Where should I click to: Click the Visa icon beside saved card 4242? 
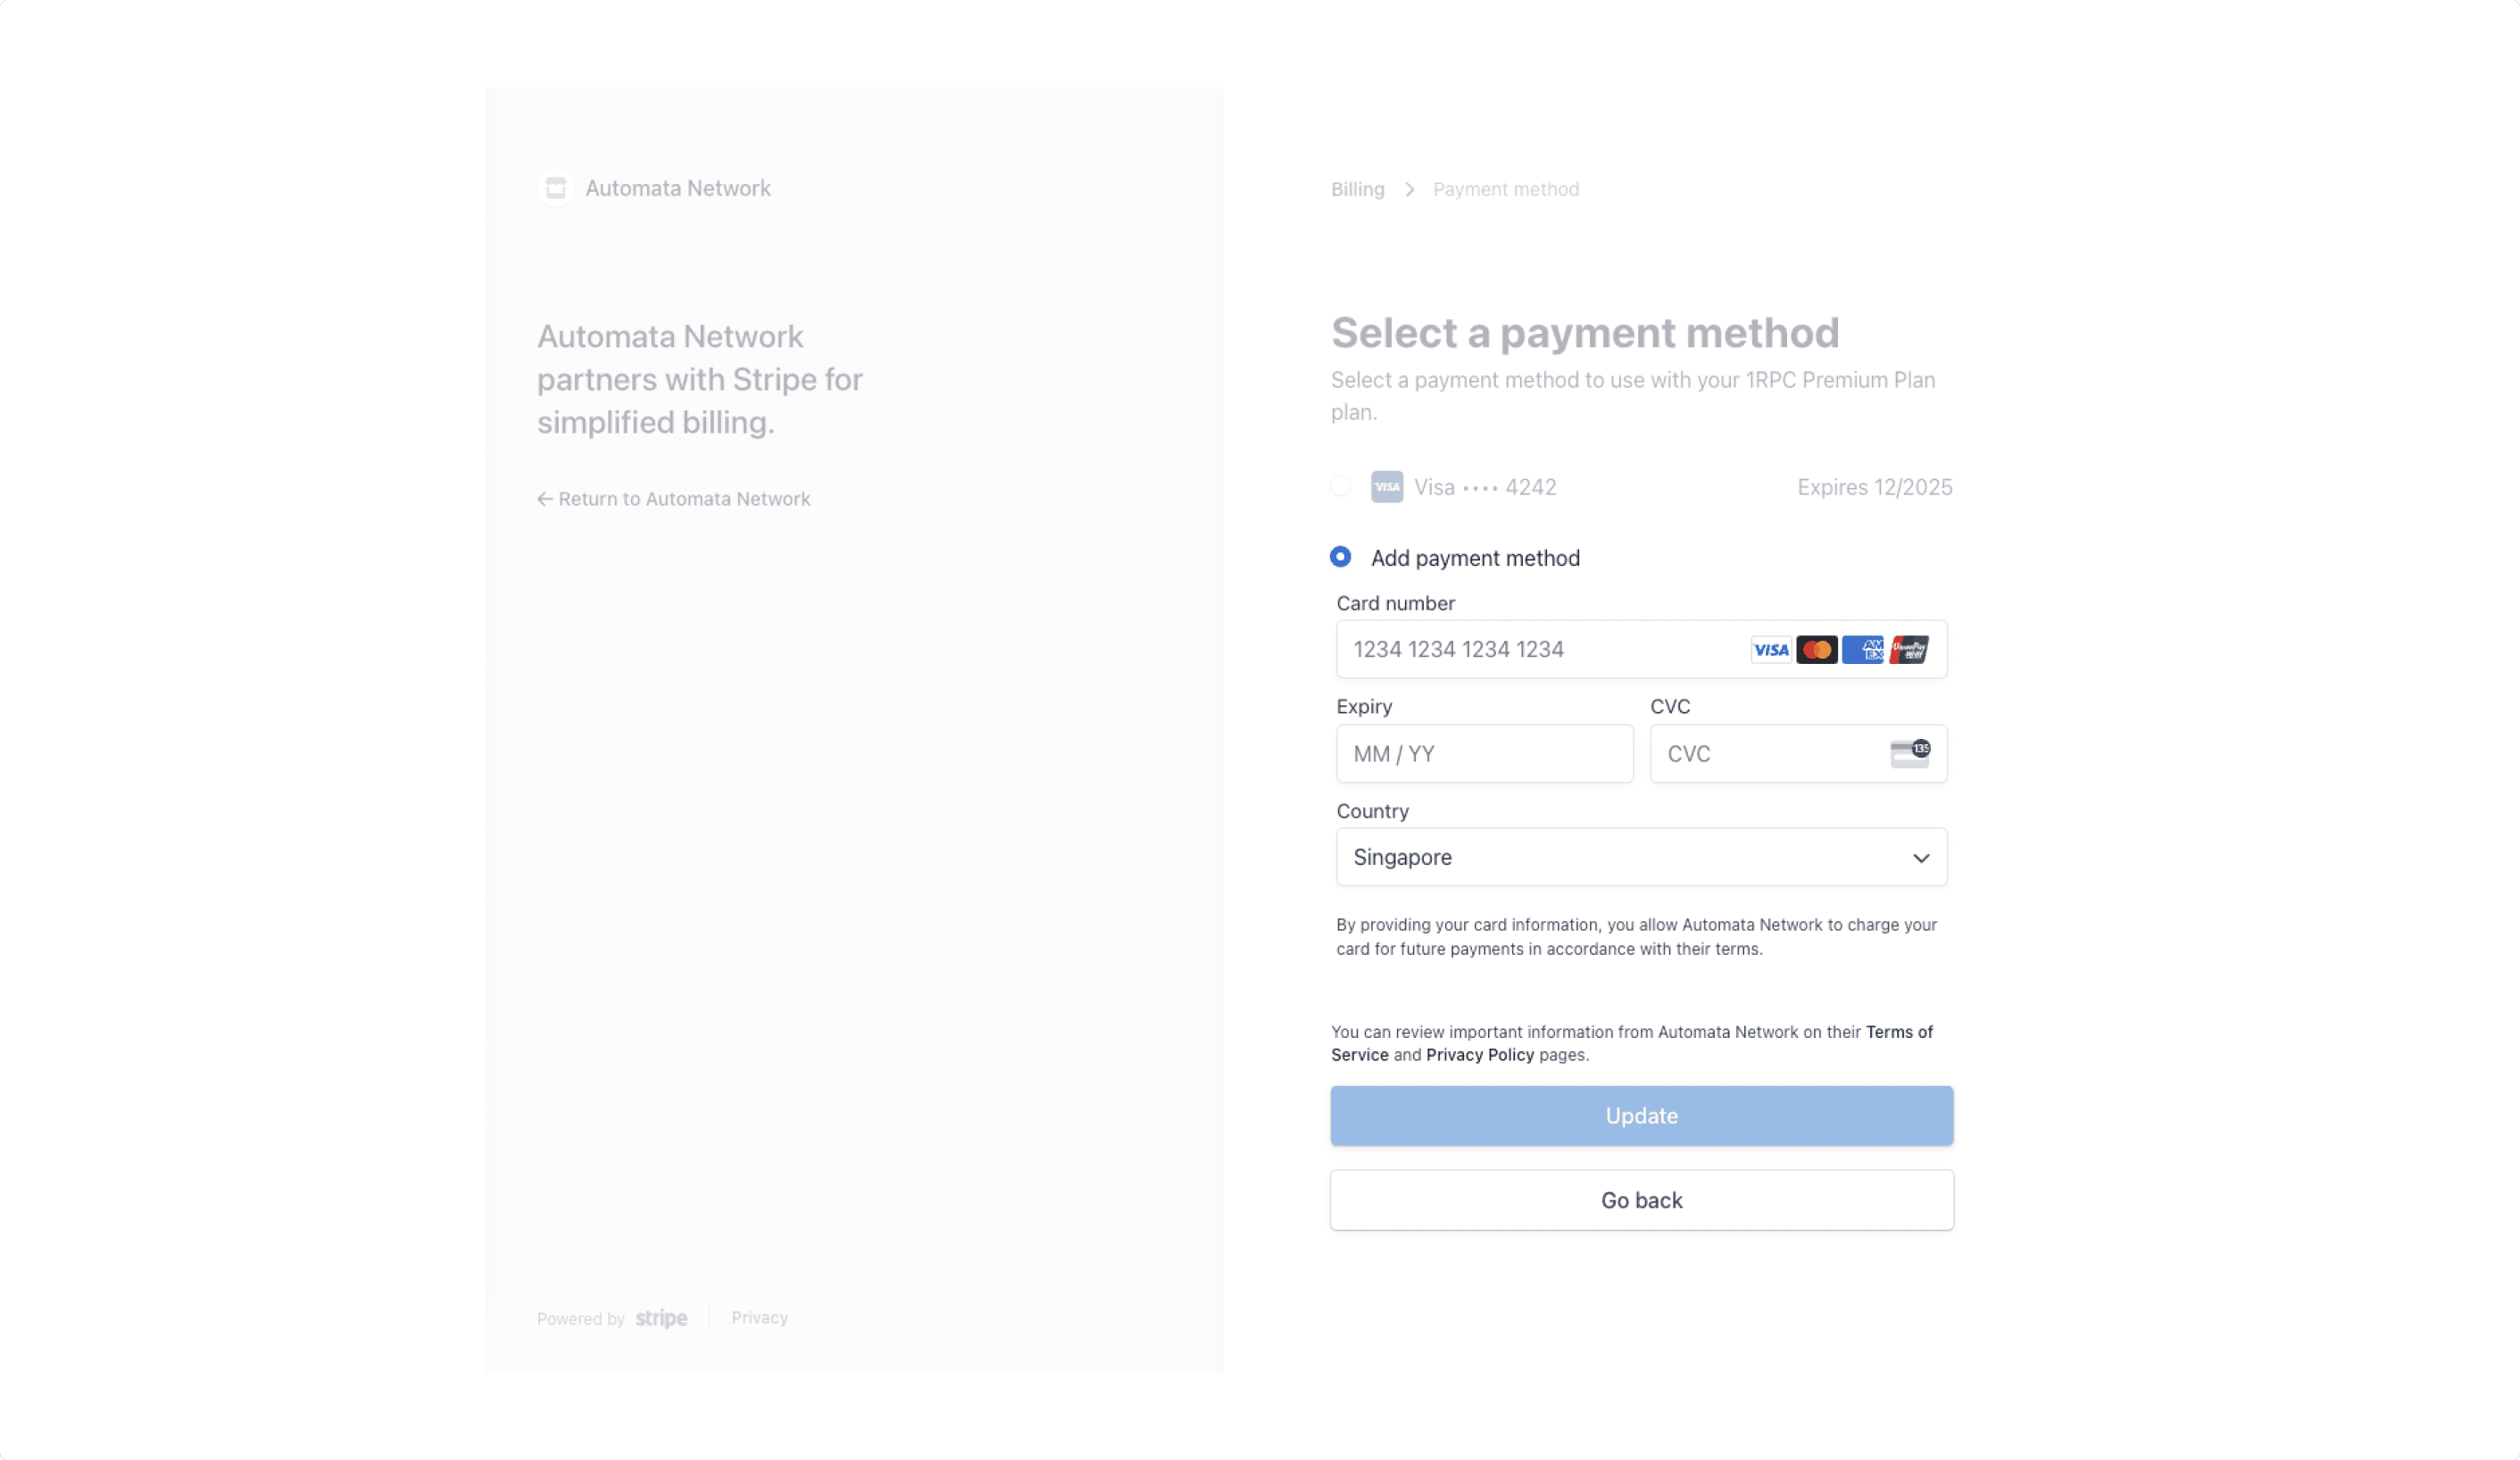tap(1386, 487)
